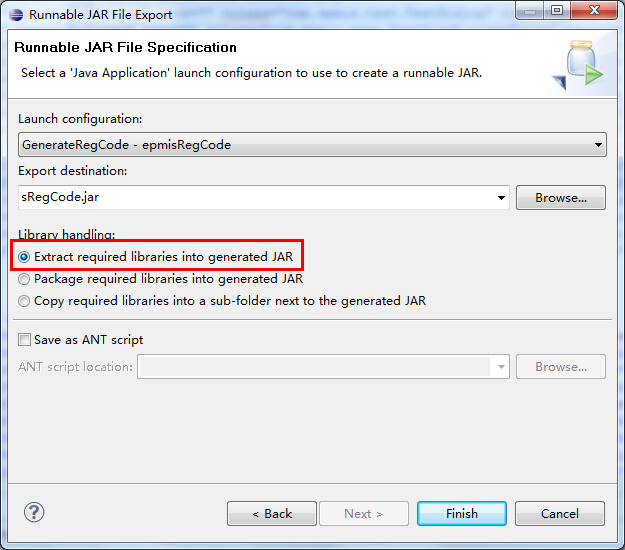Select Package required libraries into generated JAR

[x=24, y=279]
